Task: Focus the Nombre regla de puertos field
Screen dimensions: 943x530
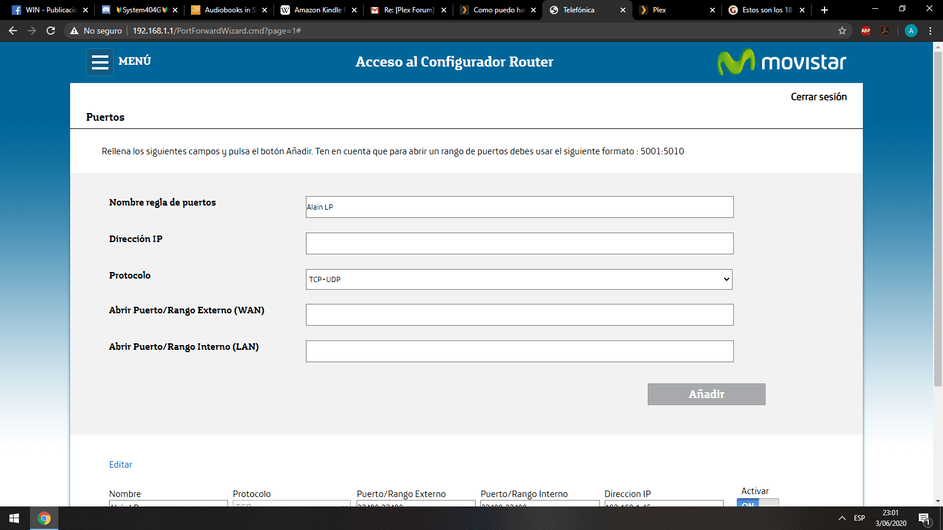Action: click(519, 207)
